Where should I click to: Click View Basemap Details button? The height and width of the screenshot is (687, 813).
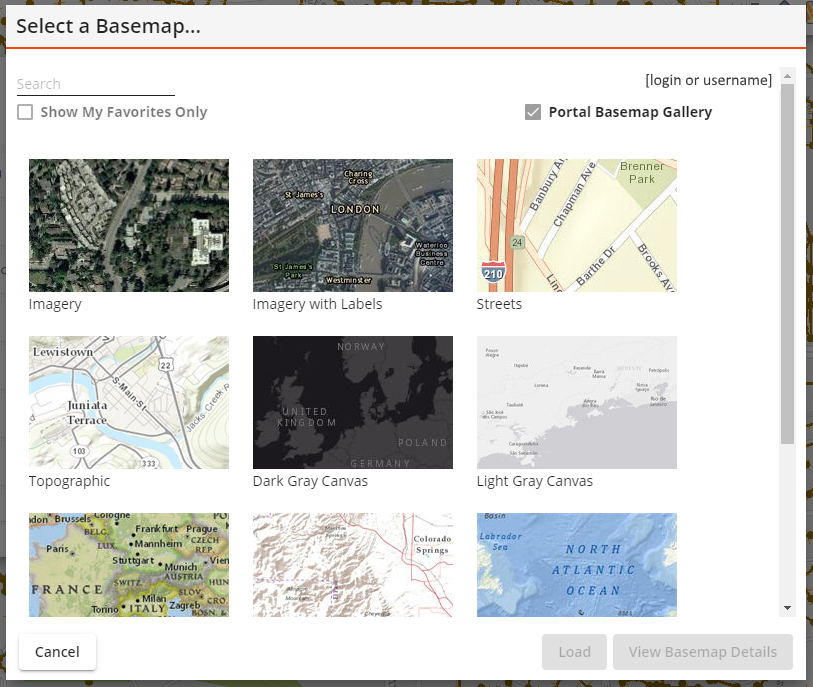[703, 652]
